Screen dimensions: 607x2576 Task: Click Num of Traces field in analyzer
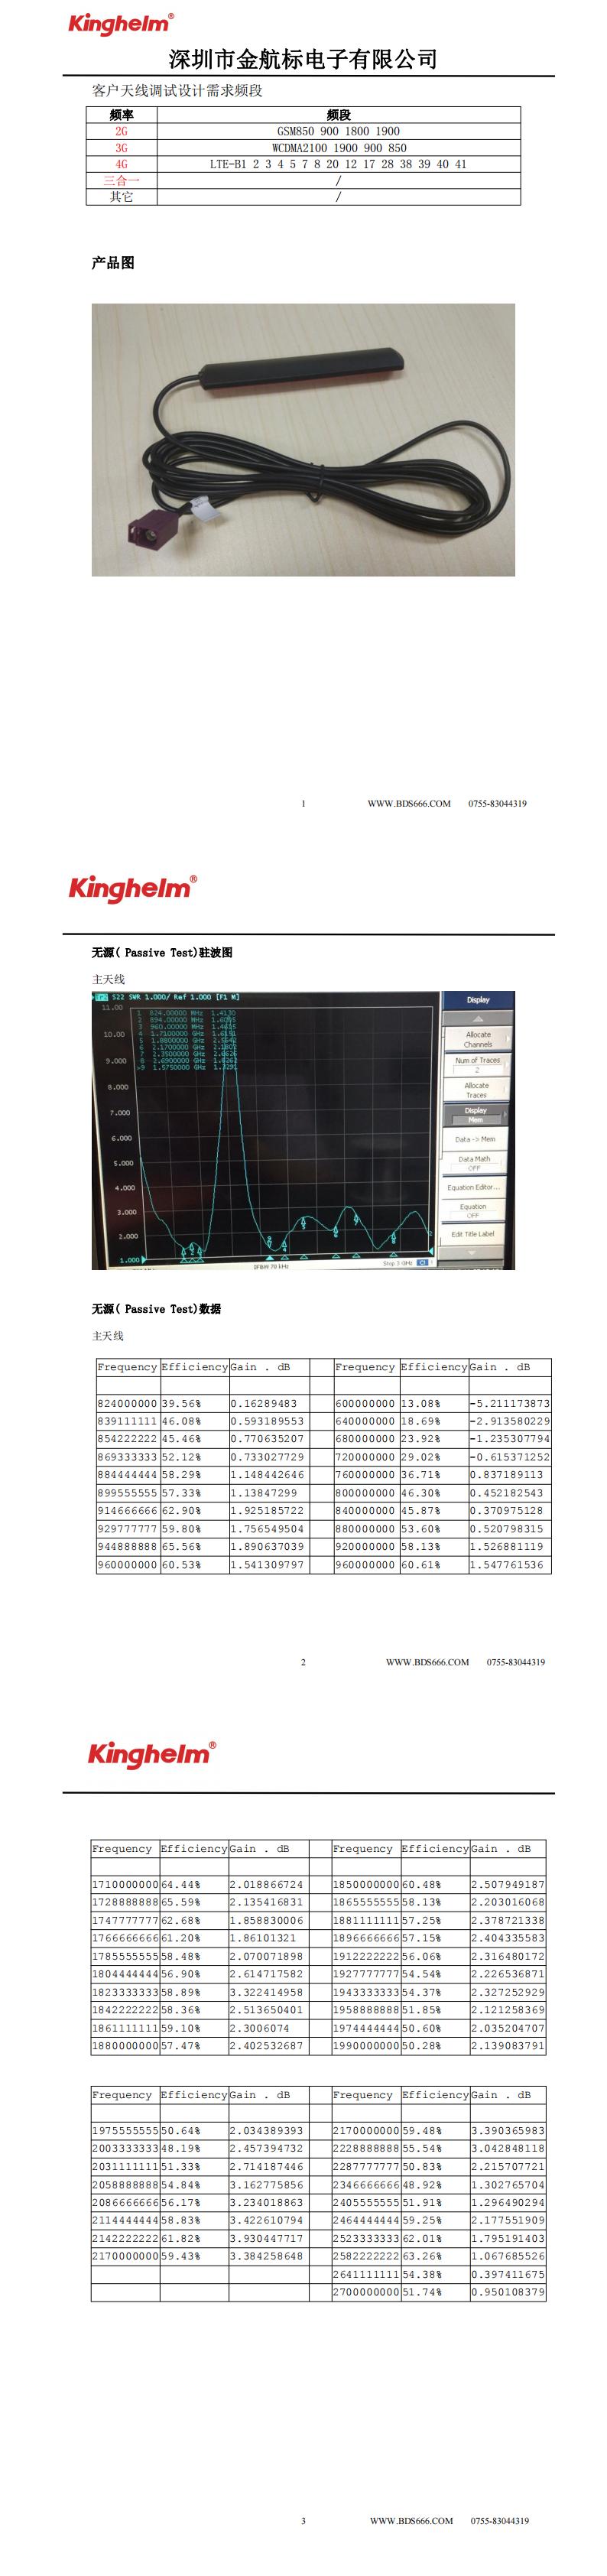(477, 1064)
